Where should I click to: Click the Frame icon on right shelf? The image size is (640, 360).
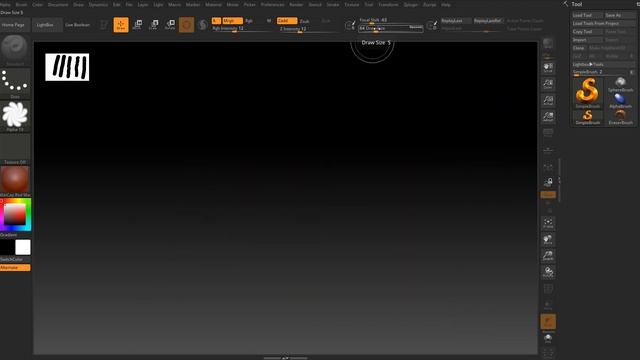548,223
